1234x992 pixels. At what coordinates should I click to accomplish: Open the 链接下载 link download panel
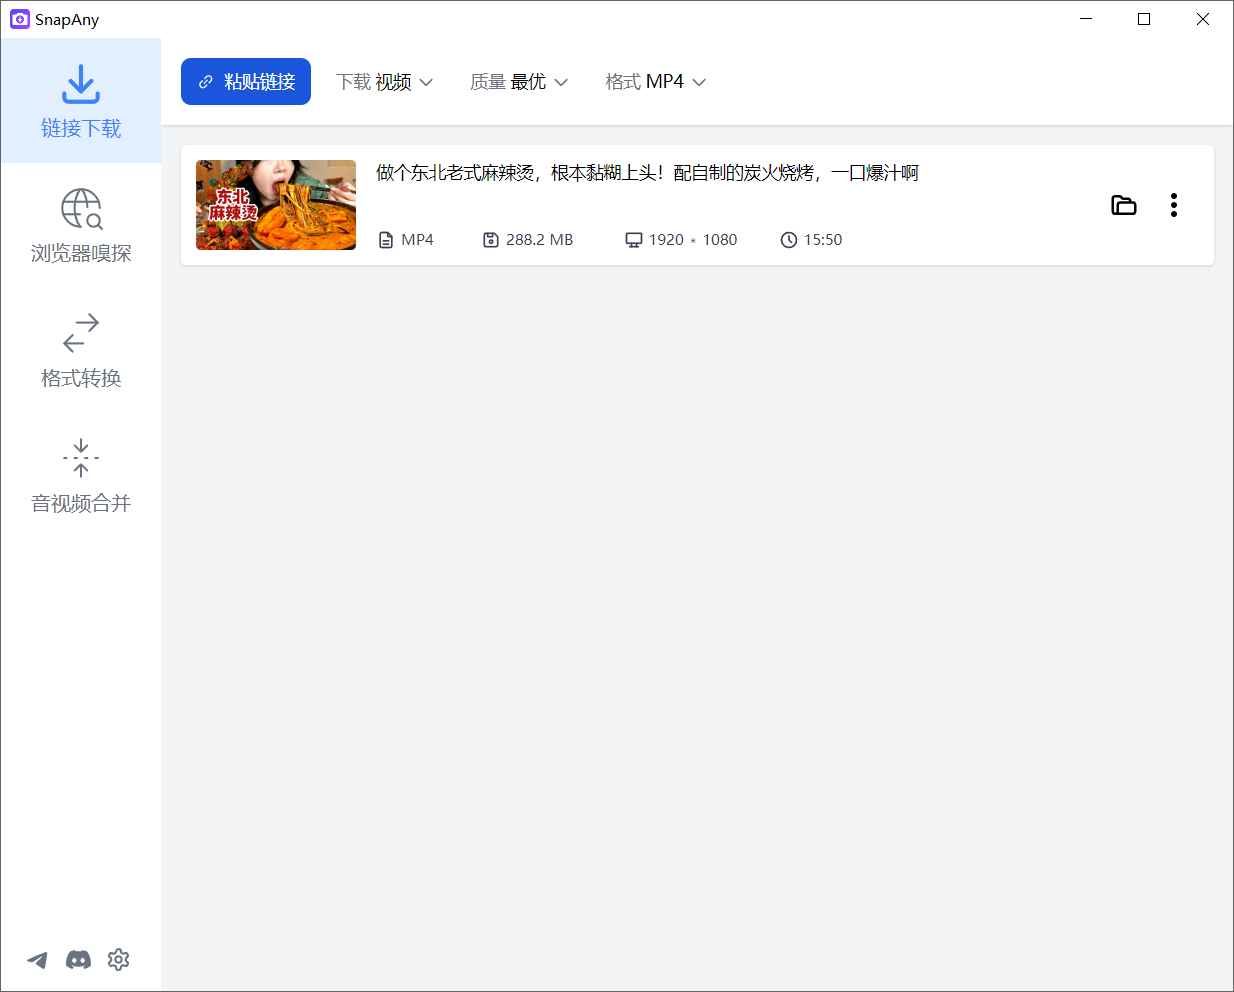[80, 100]
